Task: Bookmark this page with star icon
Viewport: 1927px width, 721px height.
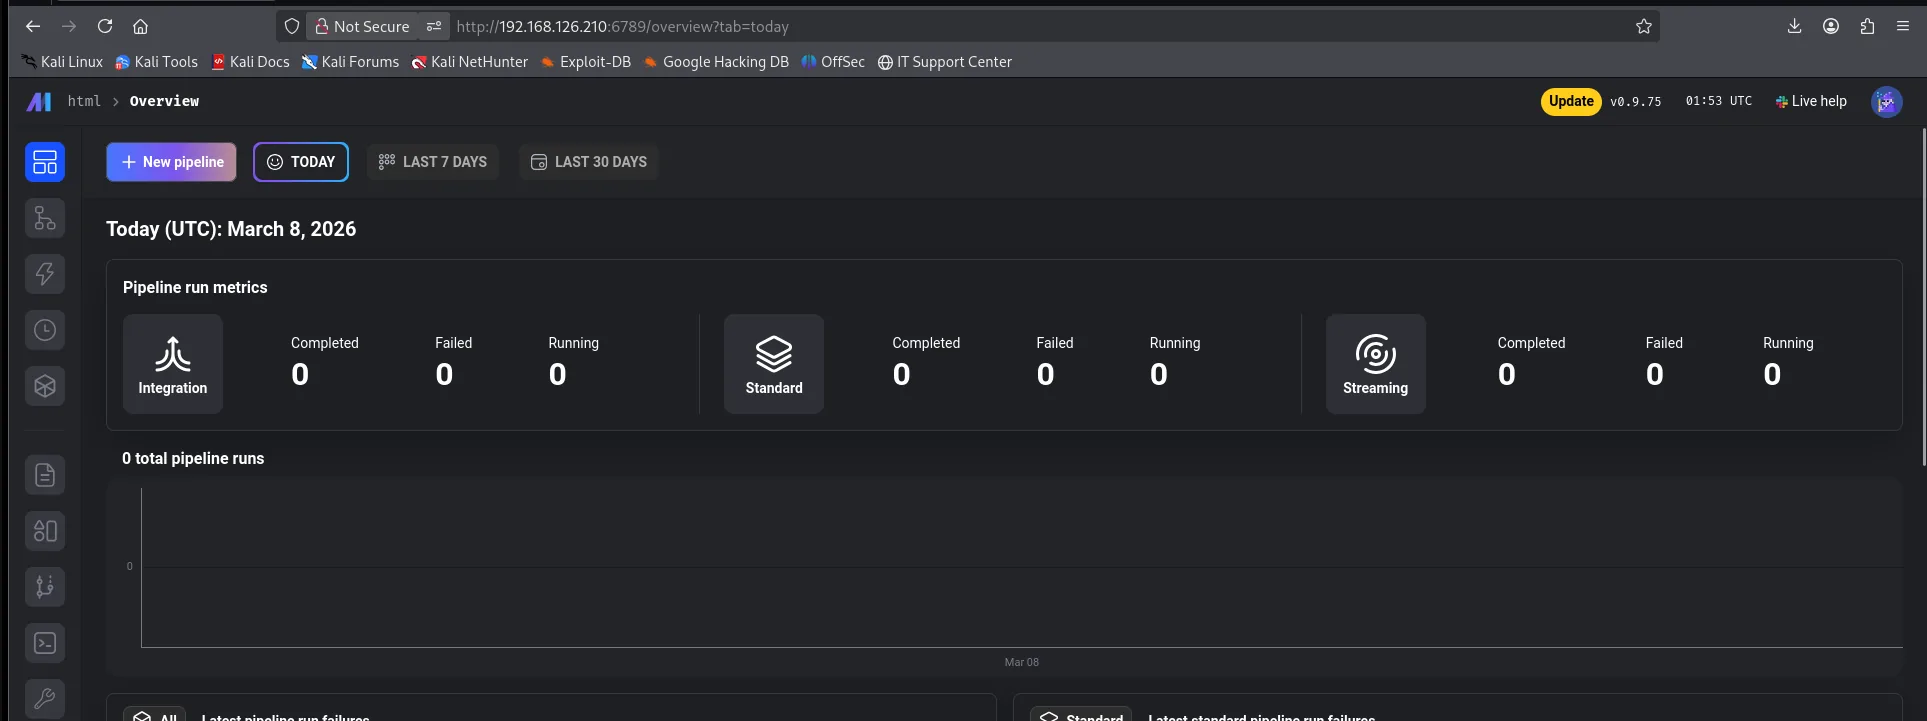Action: (x=1644, y=26)
